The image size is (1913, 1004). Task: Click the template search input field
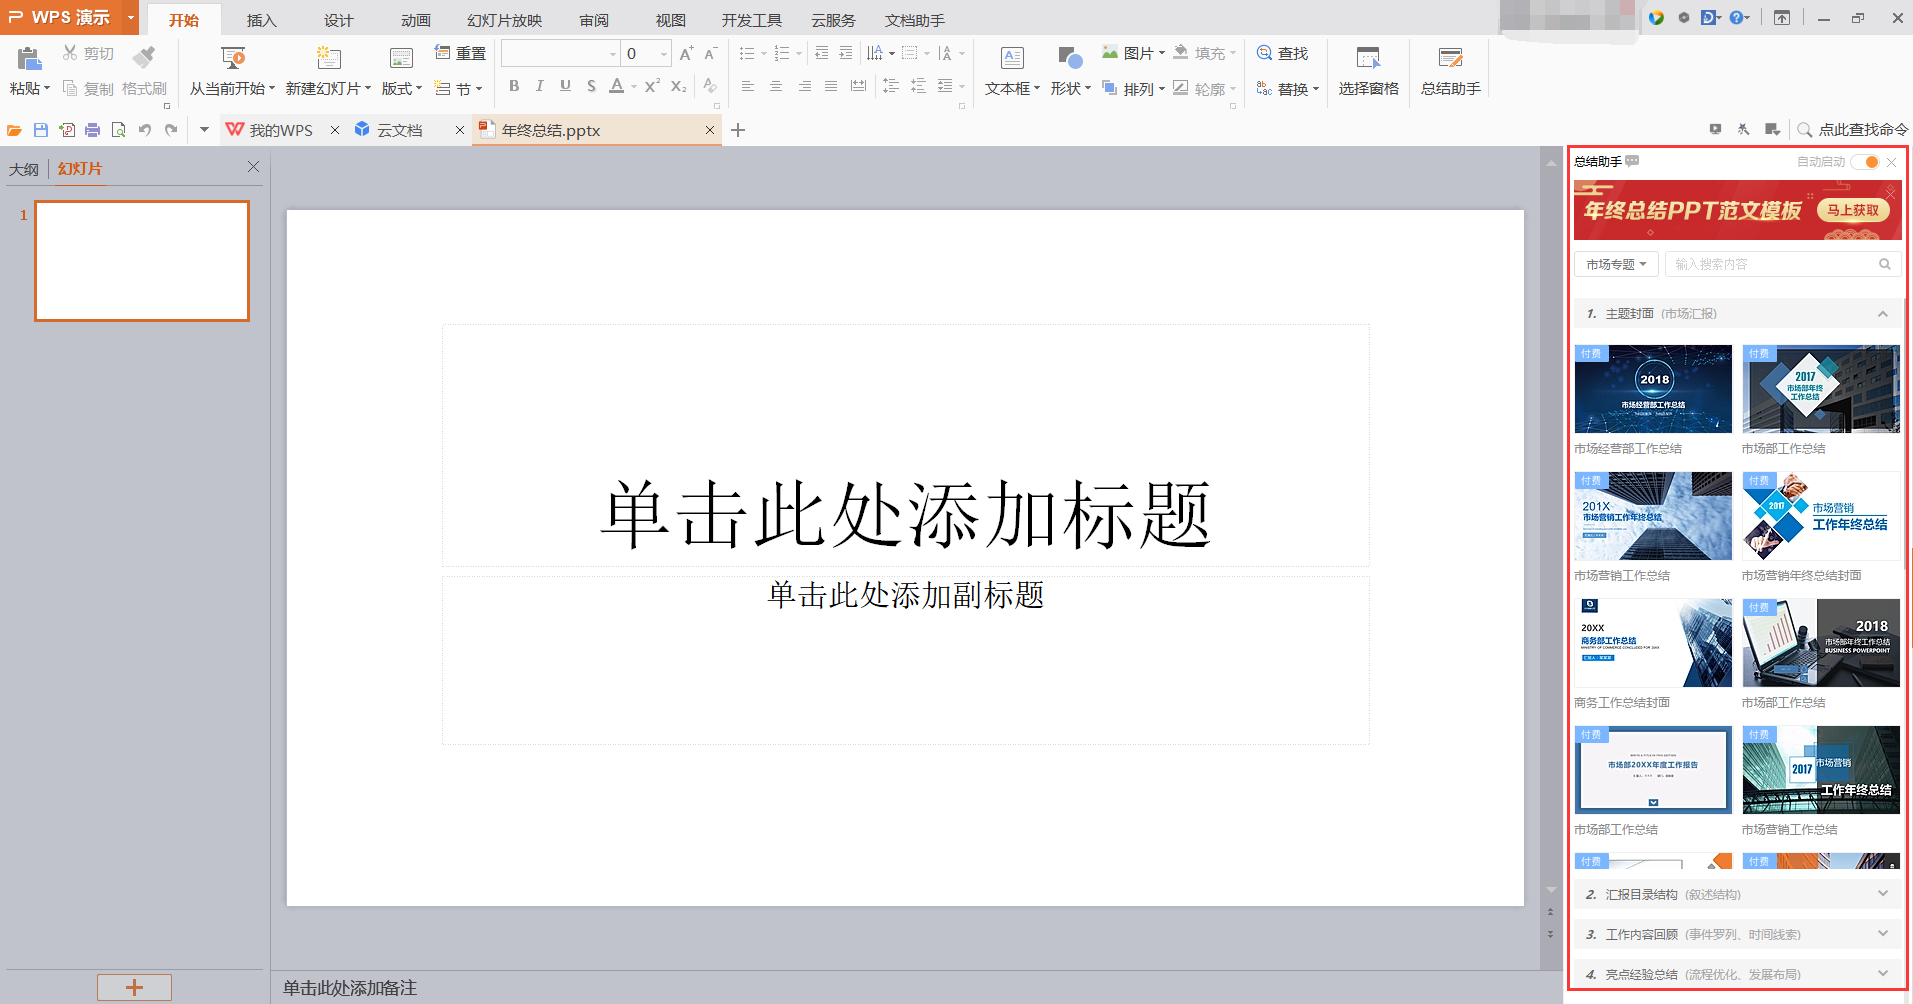[1773, 264]
